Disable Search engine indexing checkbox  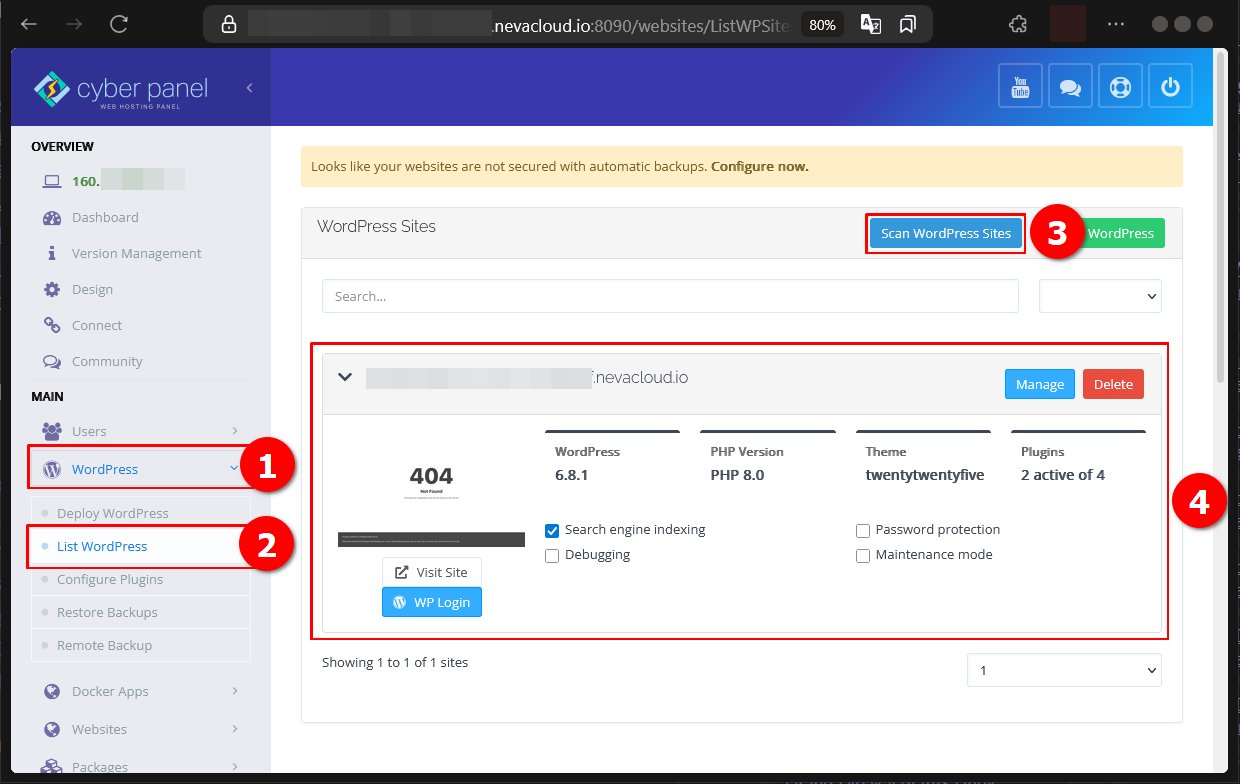click(552, 530)
